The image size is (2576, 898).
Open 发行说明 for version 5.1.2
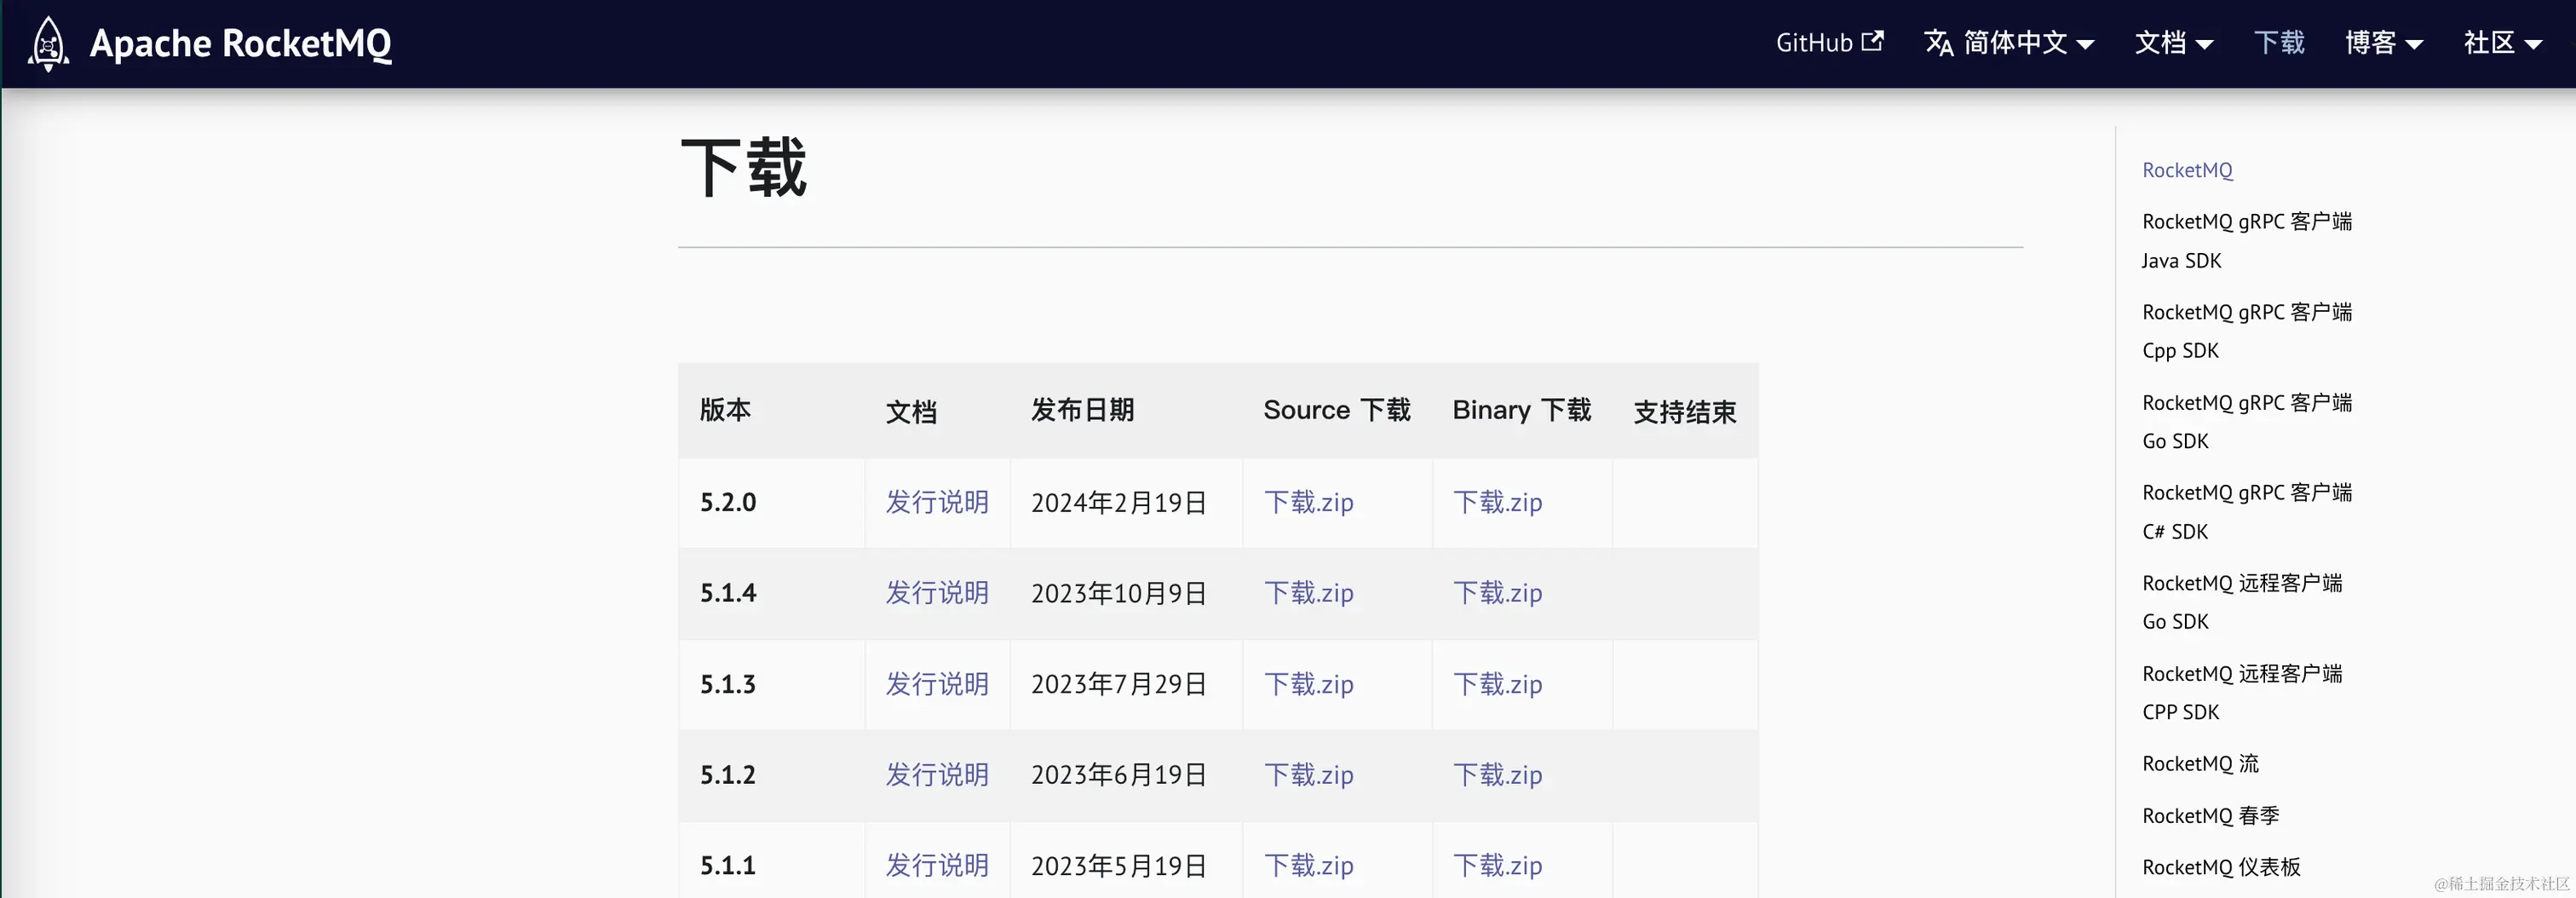tap(937, 775)
